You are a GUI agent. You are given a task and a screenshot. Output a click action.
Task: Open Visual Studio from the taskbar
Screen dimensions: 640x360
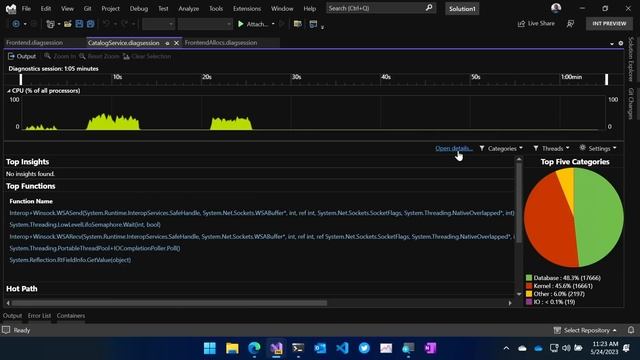276,348
